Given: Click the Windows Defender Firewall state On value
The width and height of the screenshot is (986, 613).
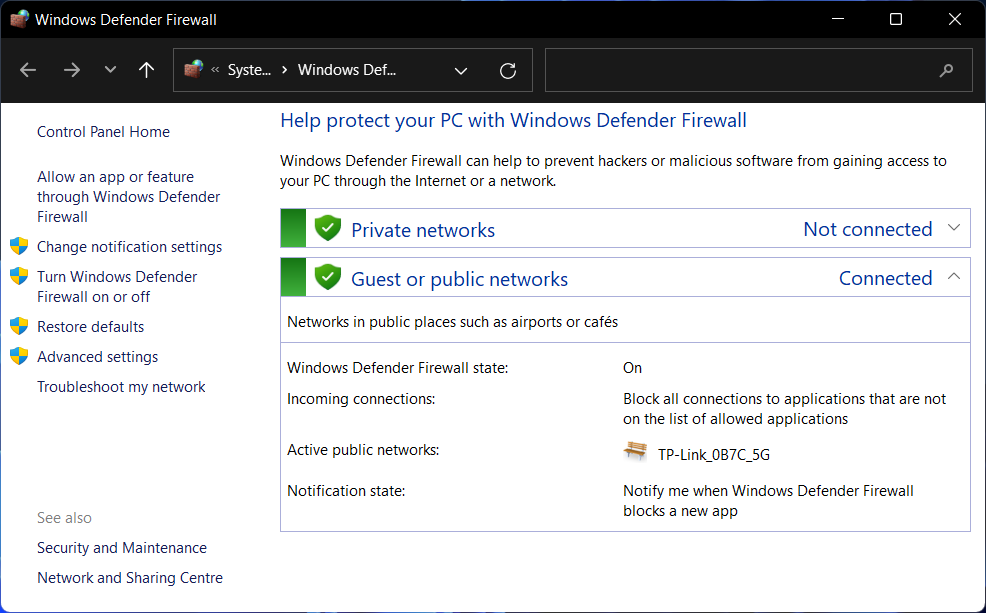Looking at the screenshot, I should (x=632, y=368).
